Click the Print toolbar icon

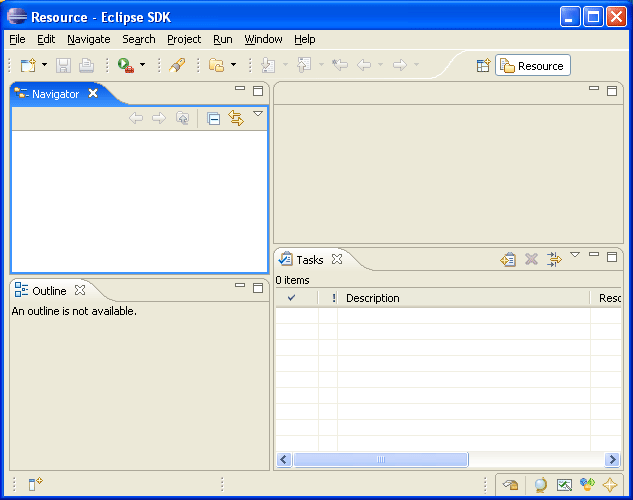[86, 65]
